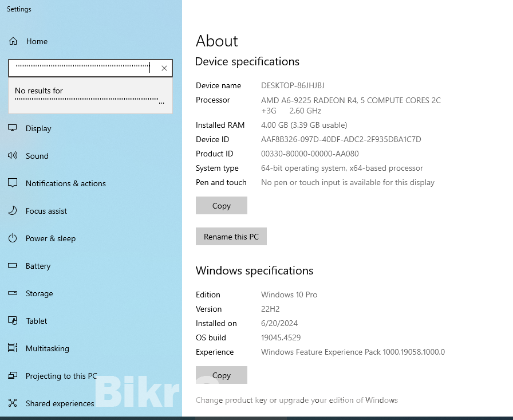
Task: Clear the settings search box
Action: pyautogui.click(x=164, y=68)
